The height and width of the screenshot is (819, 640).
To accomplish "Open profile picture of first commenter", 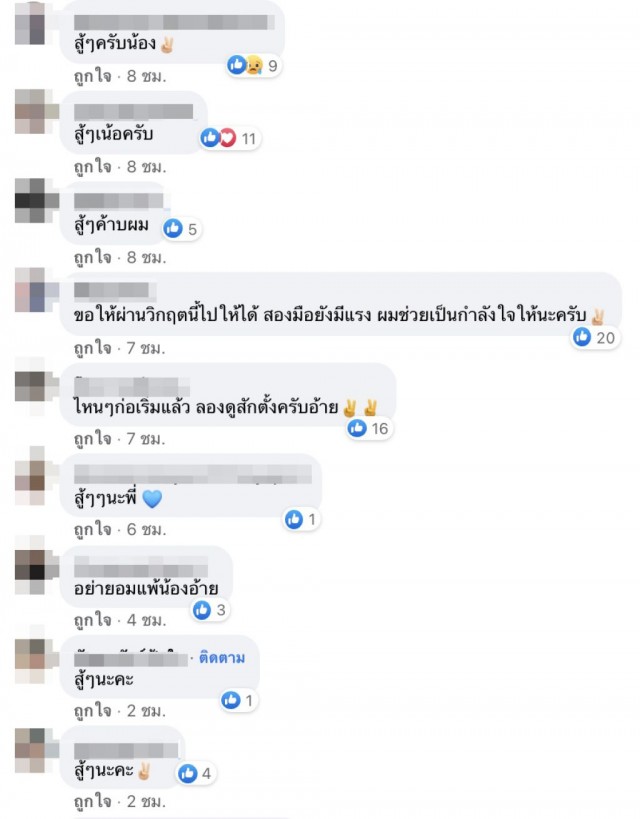I will [30, 24].
